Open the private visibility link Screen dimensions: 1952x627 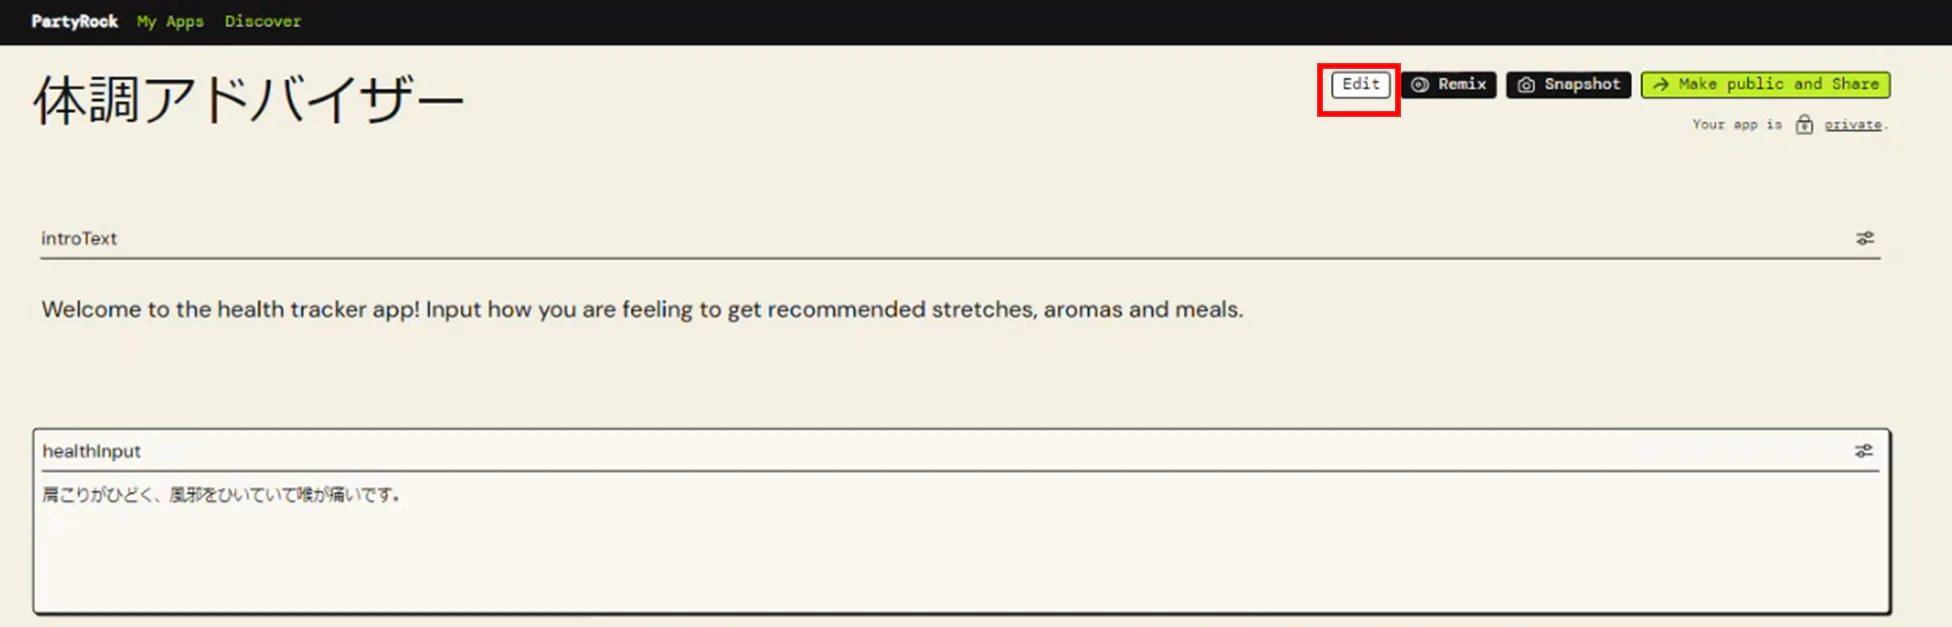coord(1853,125)
